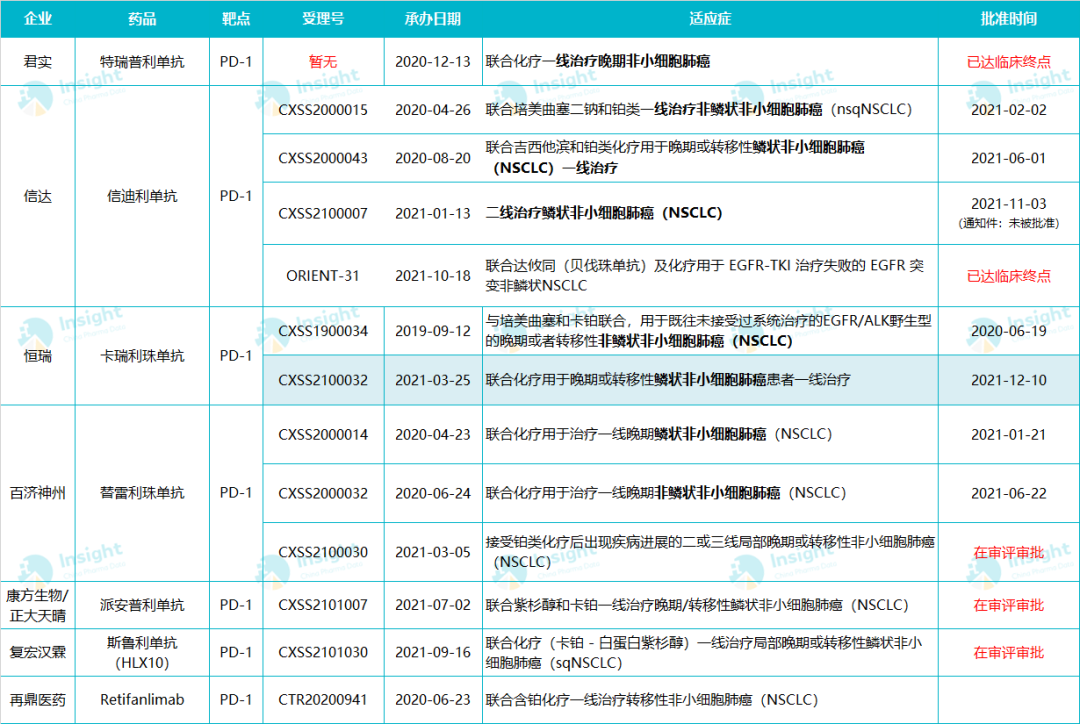The height and width of the screenshot is (724, 1080).
Task: Click the 批准时间 column header
Action: tap(1008, 19)
